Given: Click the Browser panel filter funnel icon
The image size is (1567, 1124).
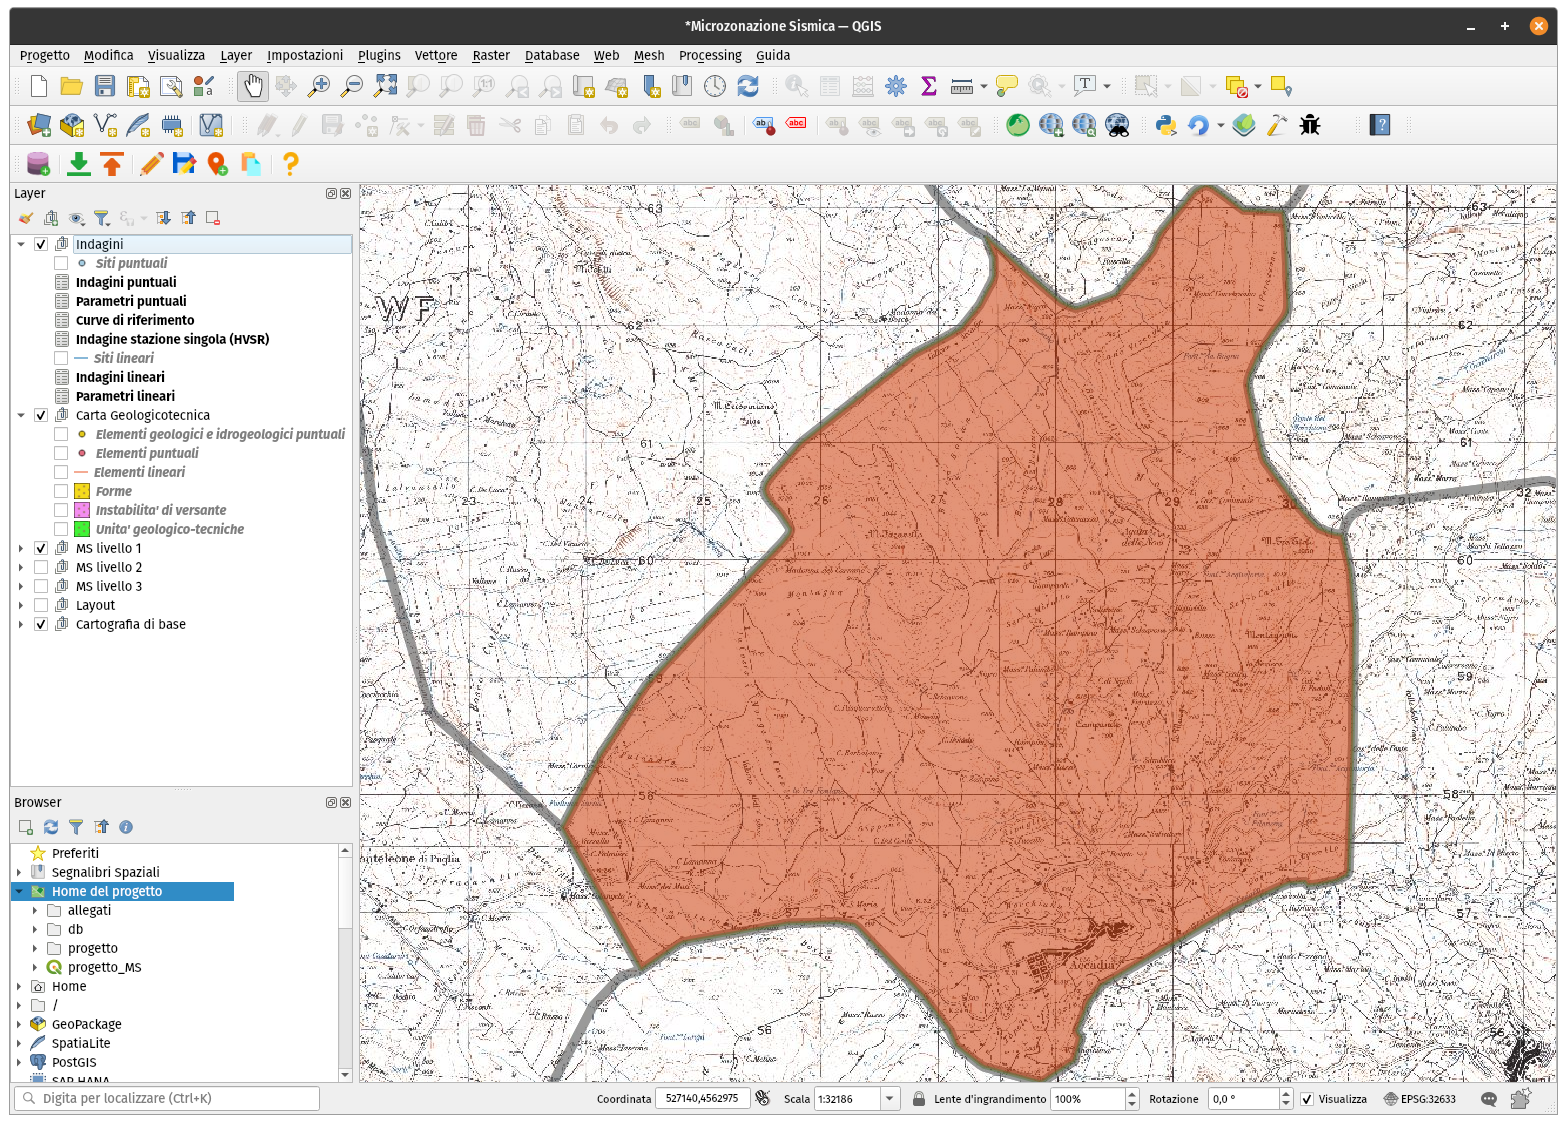Looking at the screenshot, I should pyautogui.click(x=76, y=827).
